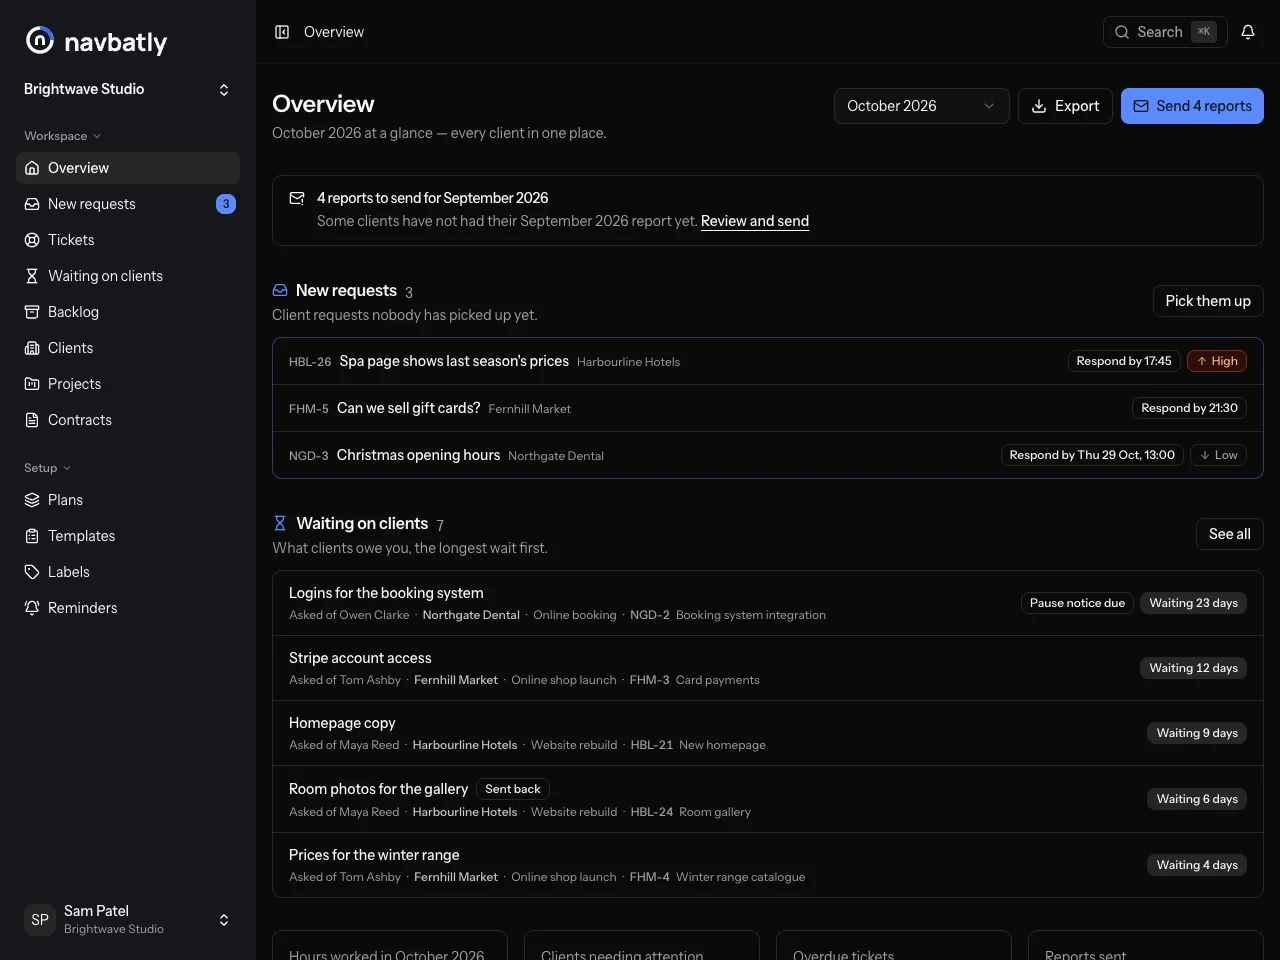
Task: Go to Backlog in sidebar
Action: 128,312
